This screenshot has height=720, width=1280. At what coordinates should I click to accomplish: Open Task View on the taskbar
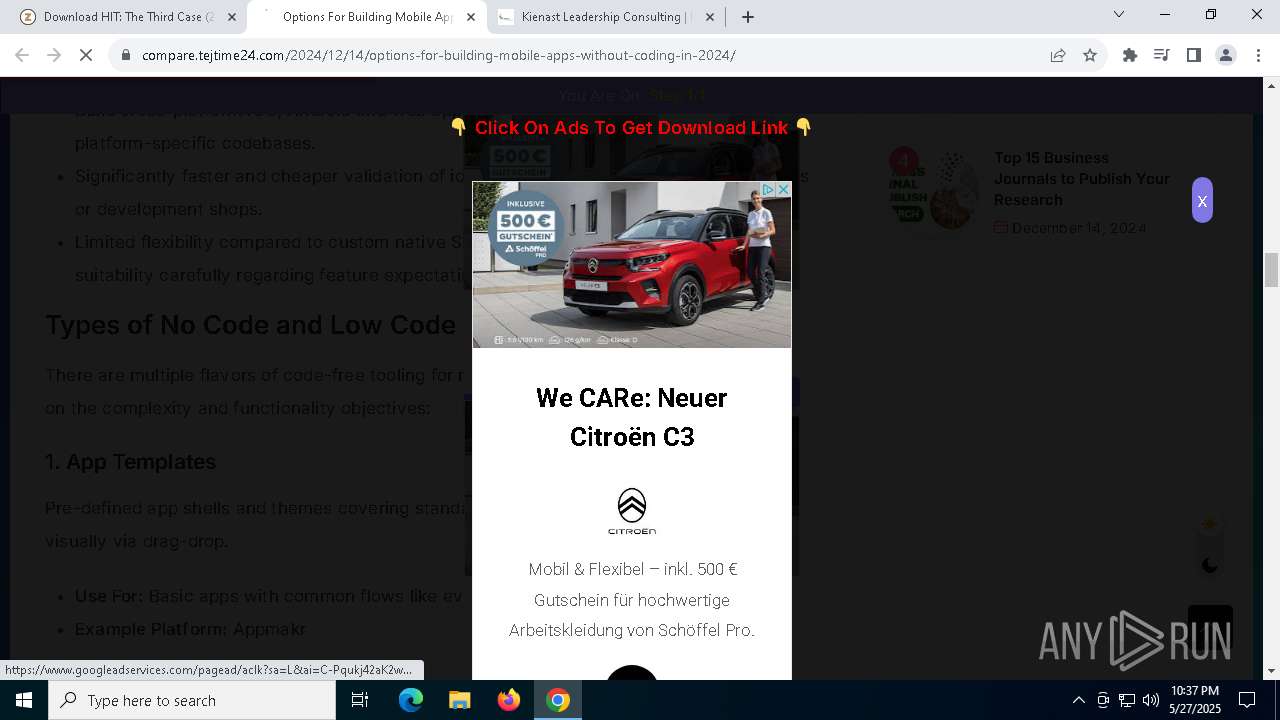coord(360,700)
